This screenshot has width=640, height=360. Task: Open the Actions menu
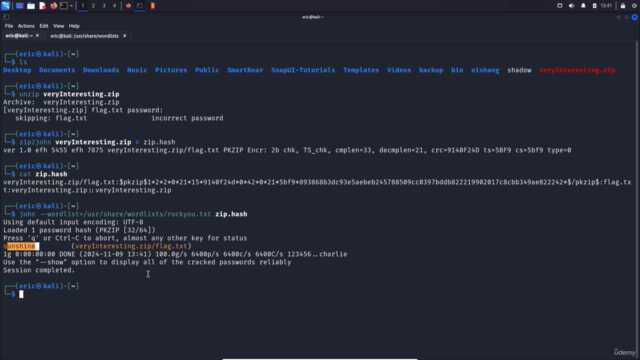26,26
